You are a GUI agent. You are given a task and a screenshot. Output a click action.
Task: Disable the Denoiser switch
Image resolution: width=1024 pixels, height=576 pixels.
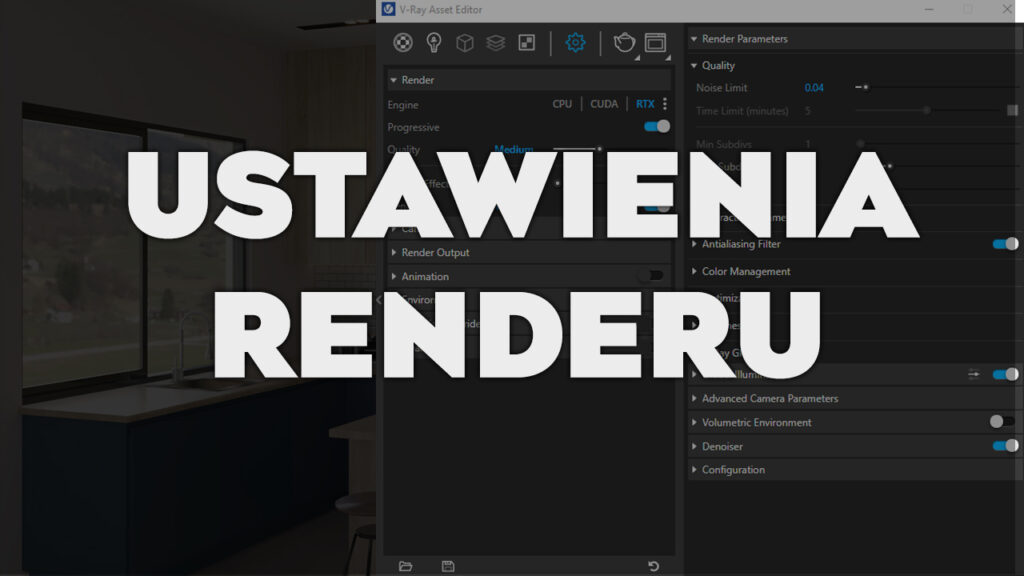point(1005,446)
